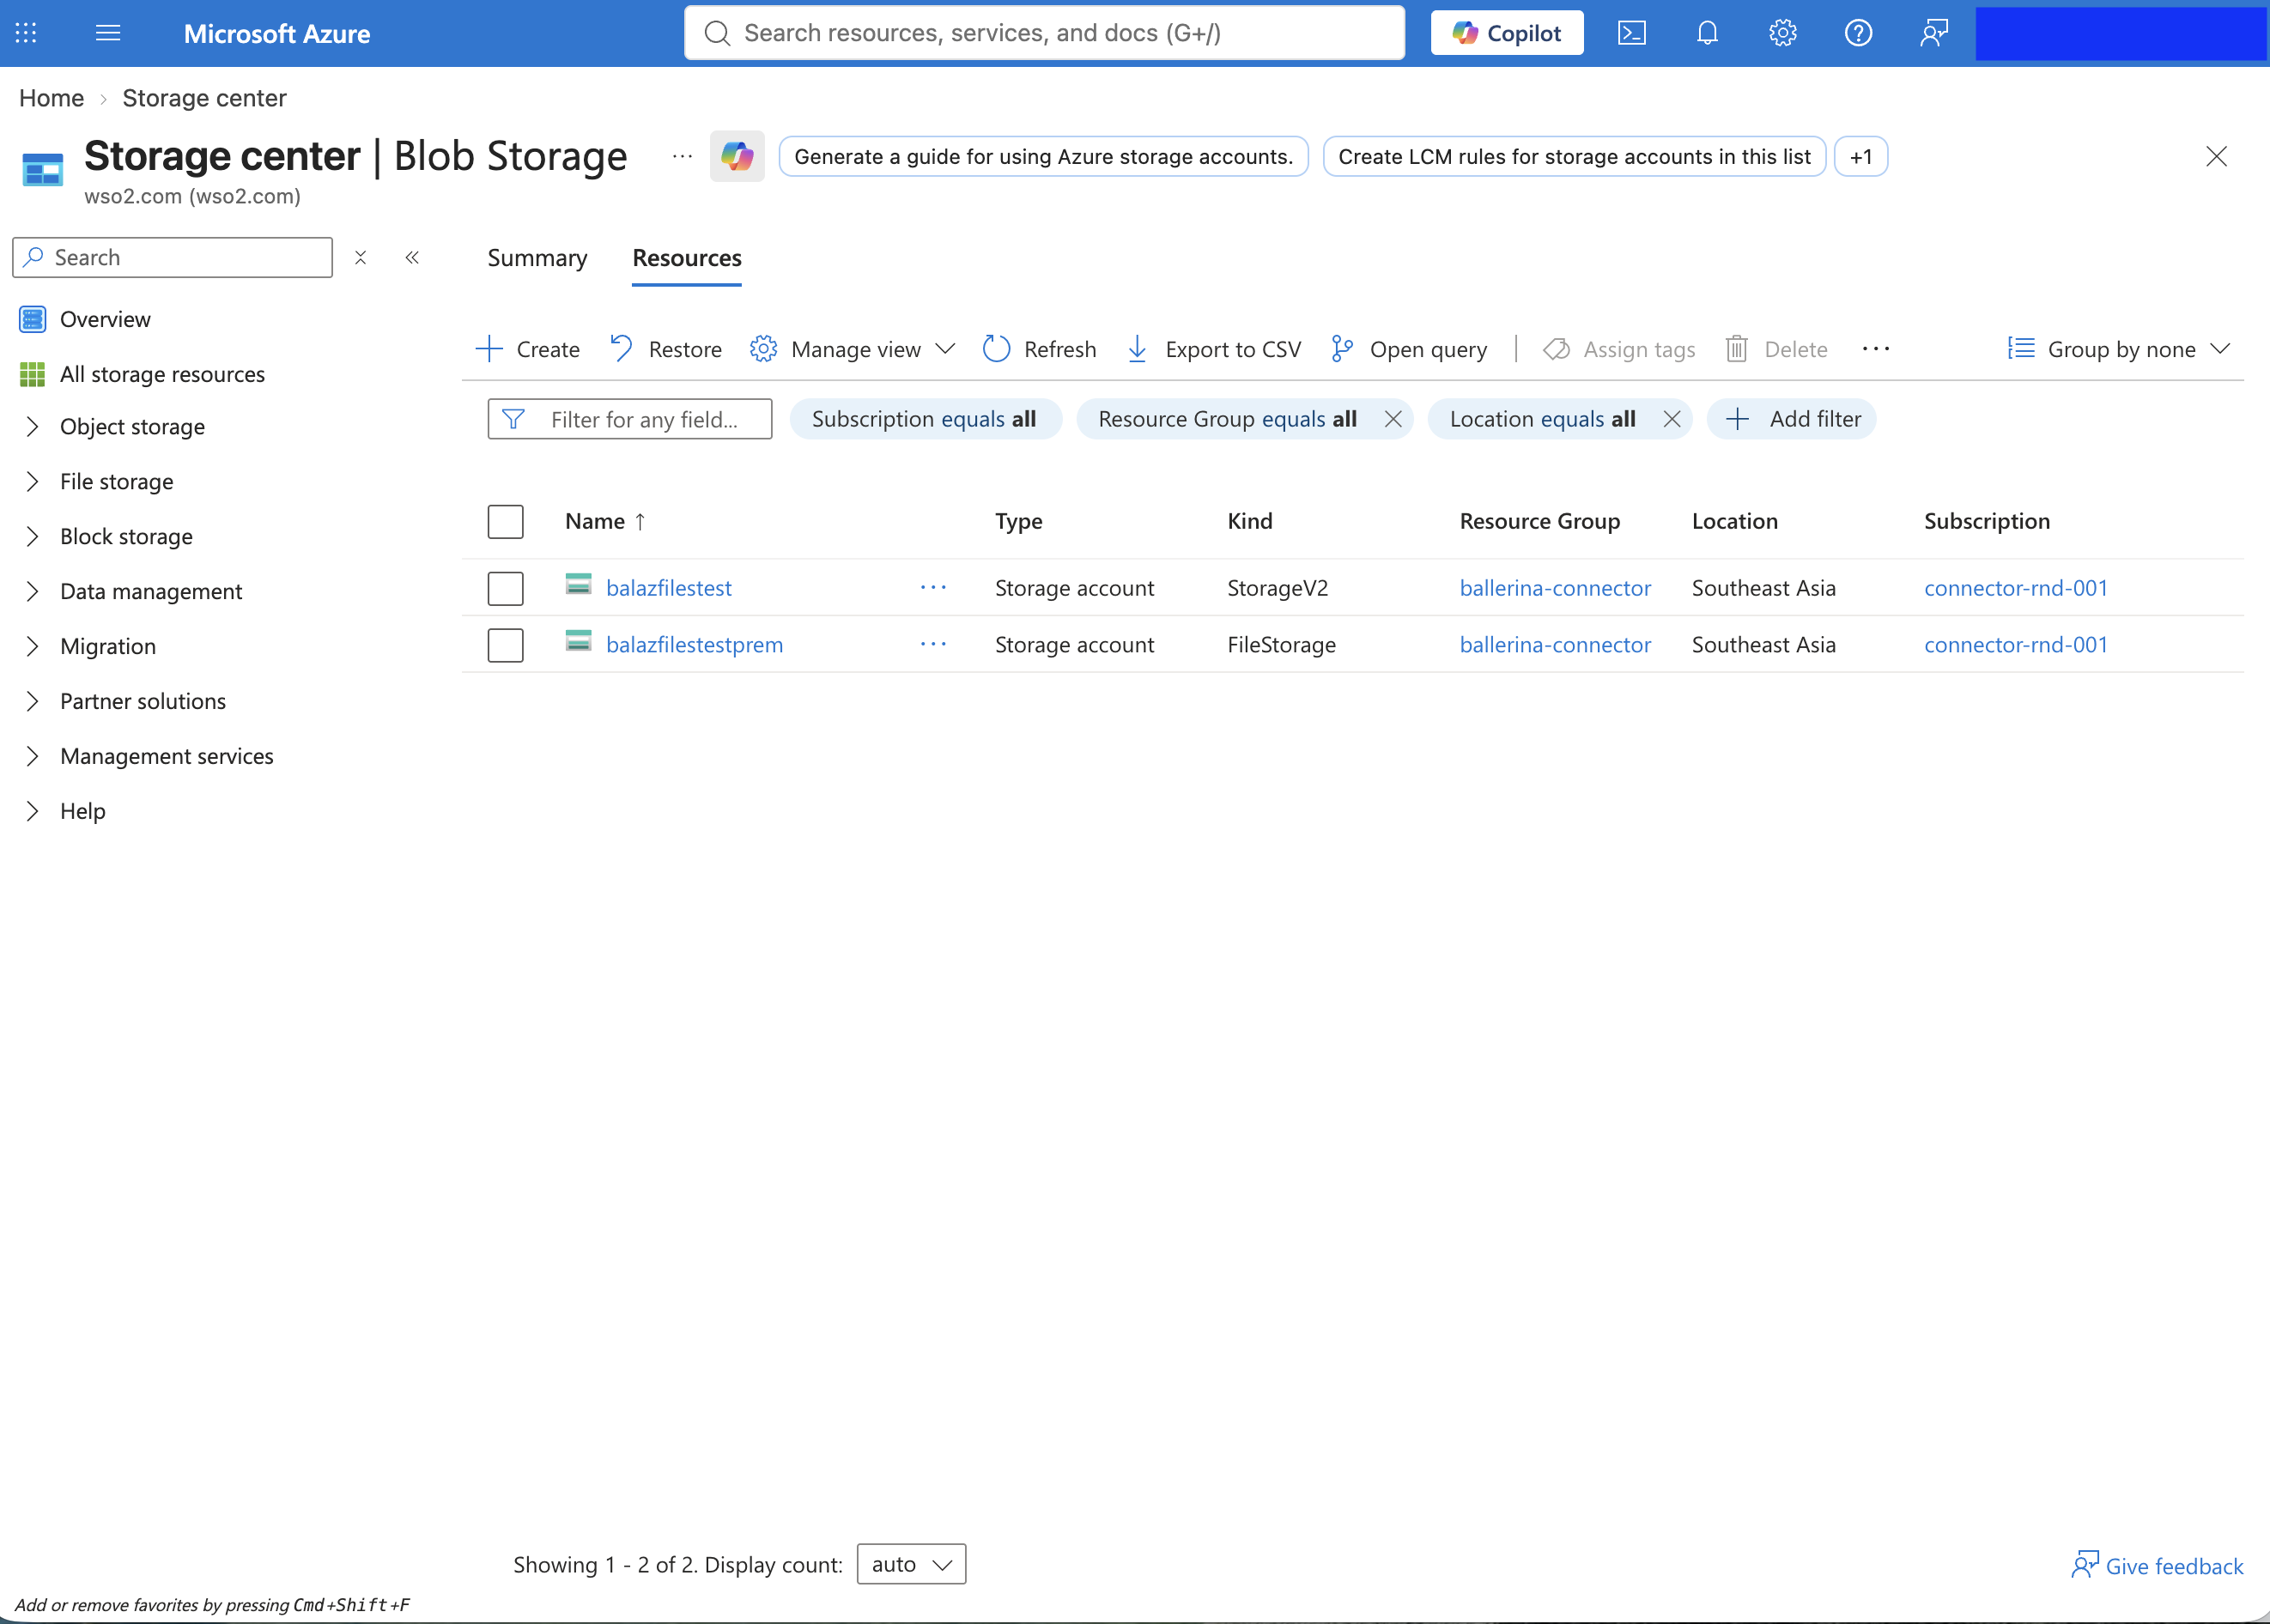2270x1624 pixels.
Task: Click Generate a guide for Azure storage suggestion
Action: [x=1043, y=156]
